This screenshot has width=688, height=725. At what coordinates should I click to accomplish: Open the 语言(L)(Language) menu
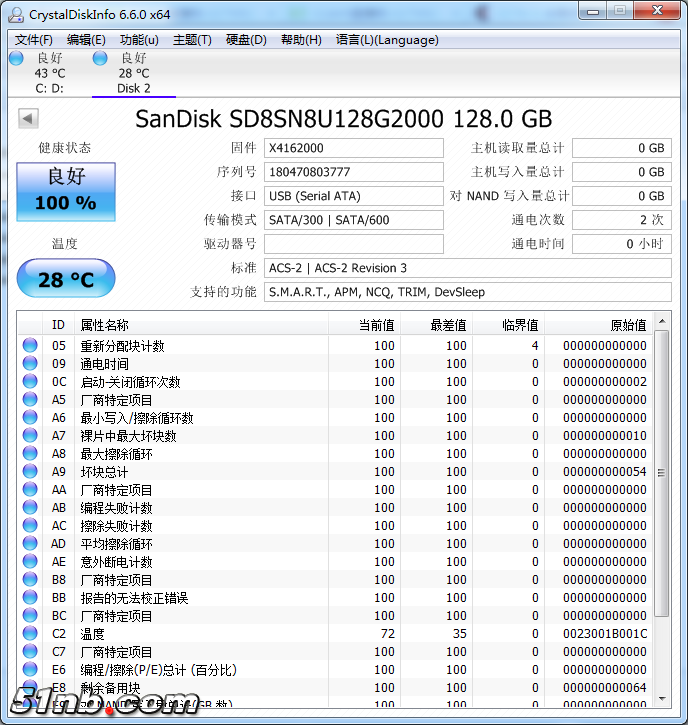point(387,40)
